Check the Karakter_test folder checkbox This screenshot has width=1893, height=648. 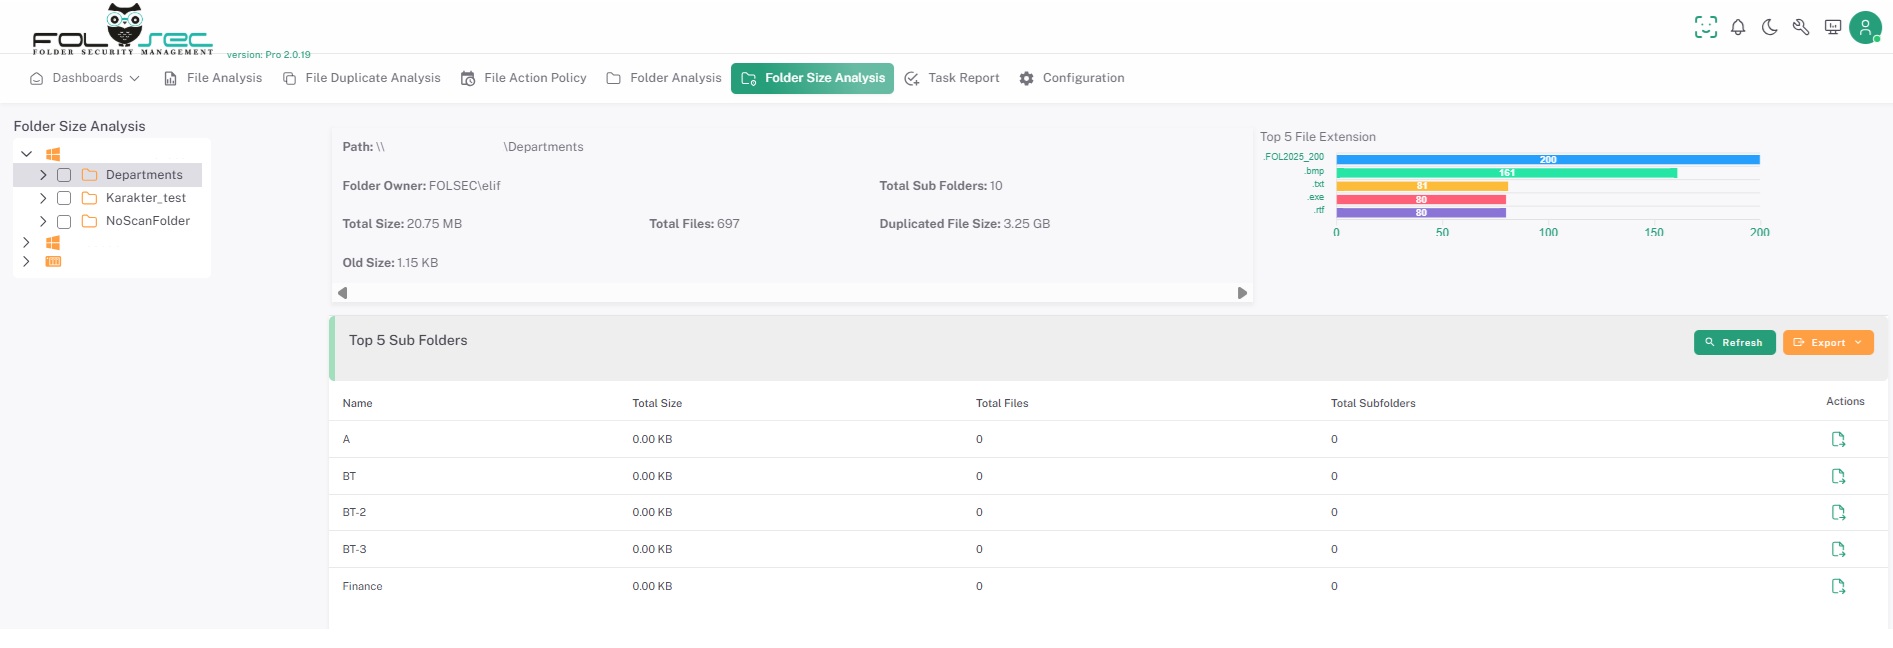[x=64, y=198]
